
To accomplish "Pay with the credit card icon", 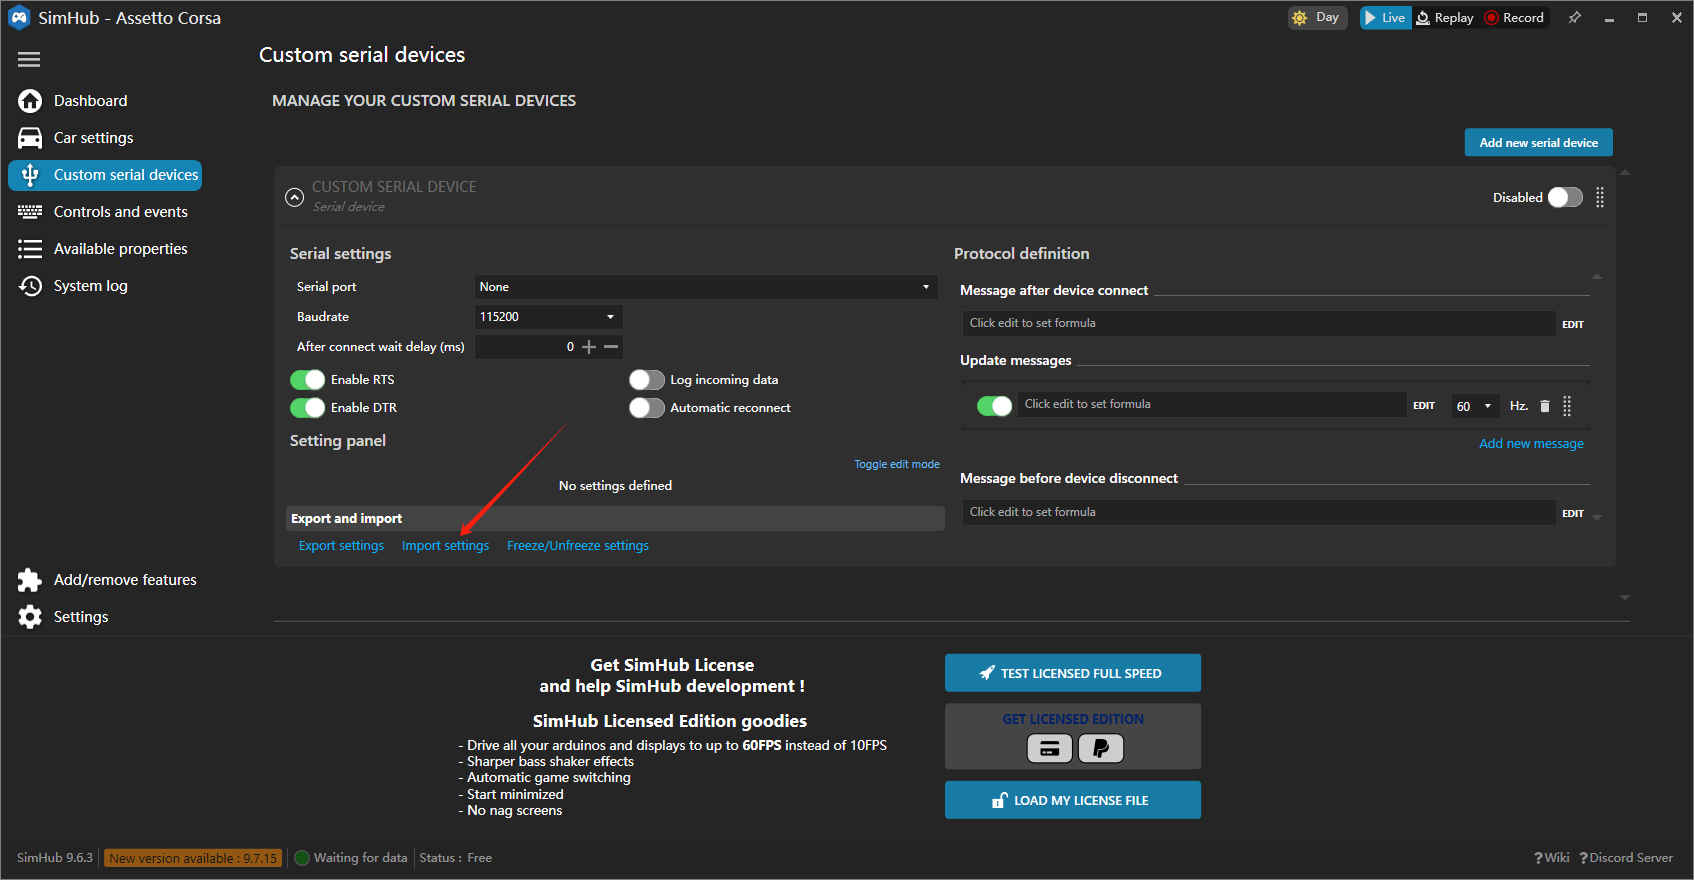I will 1049,748.
